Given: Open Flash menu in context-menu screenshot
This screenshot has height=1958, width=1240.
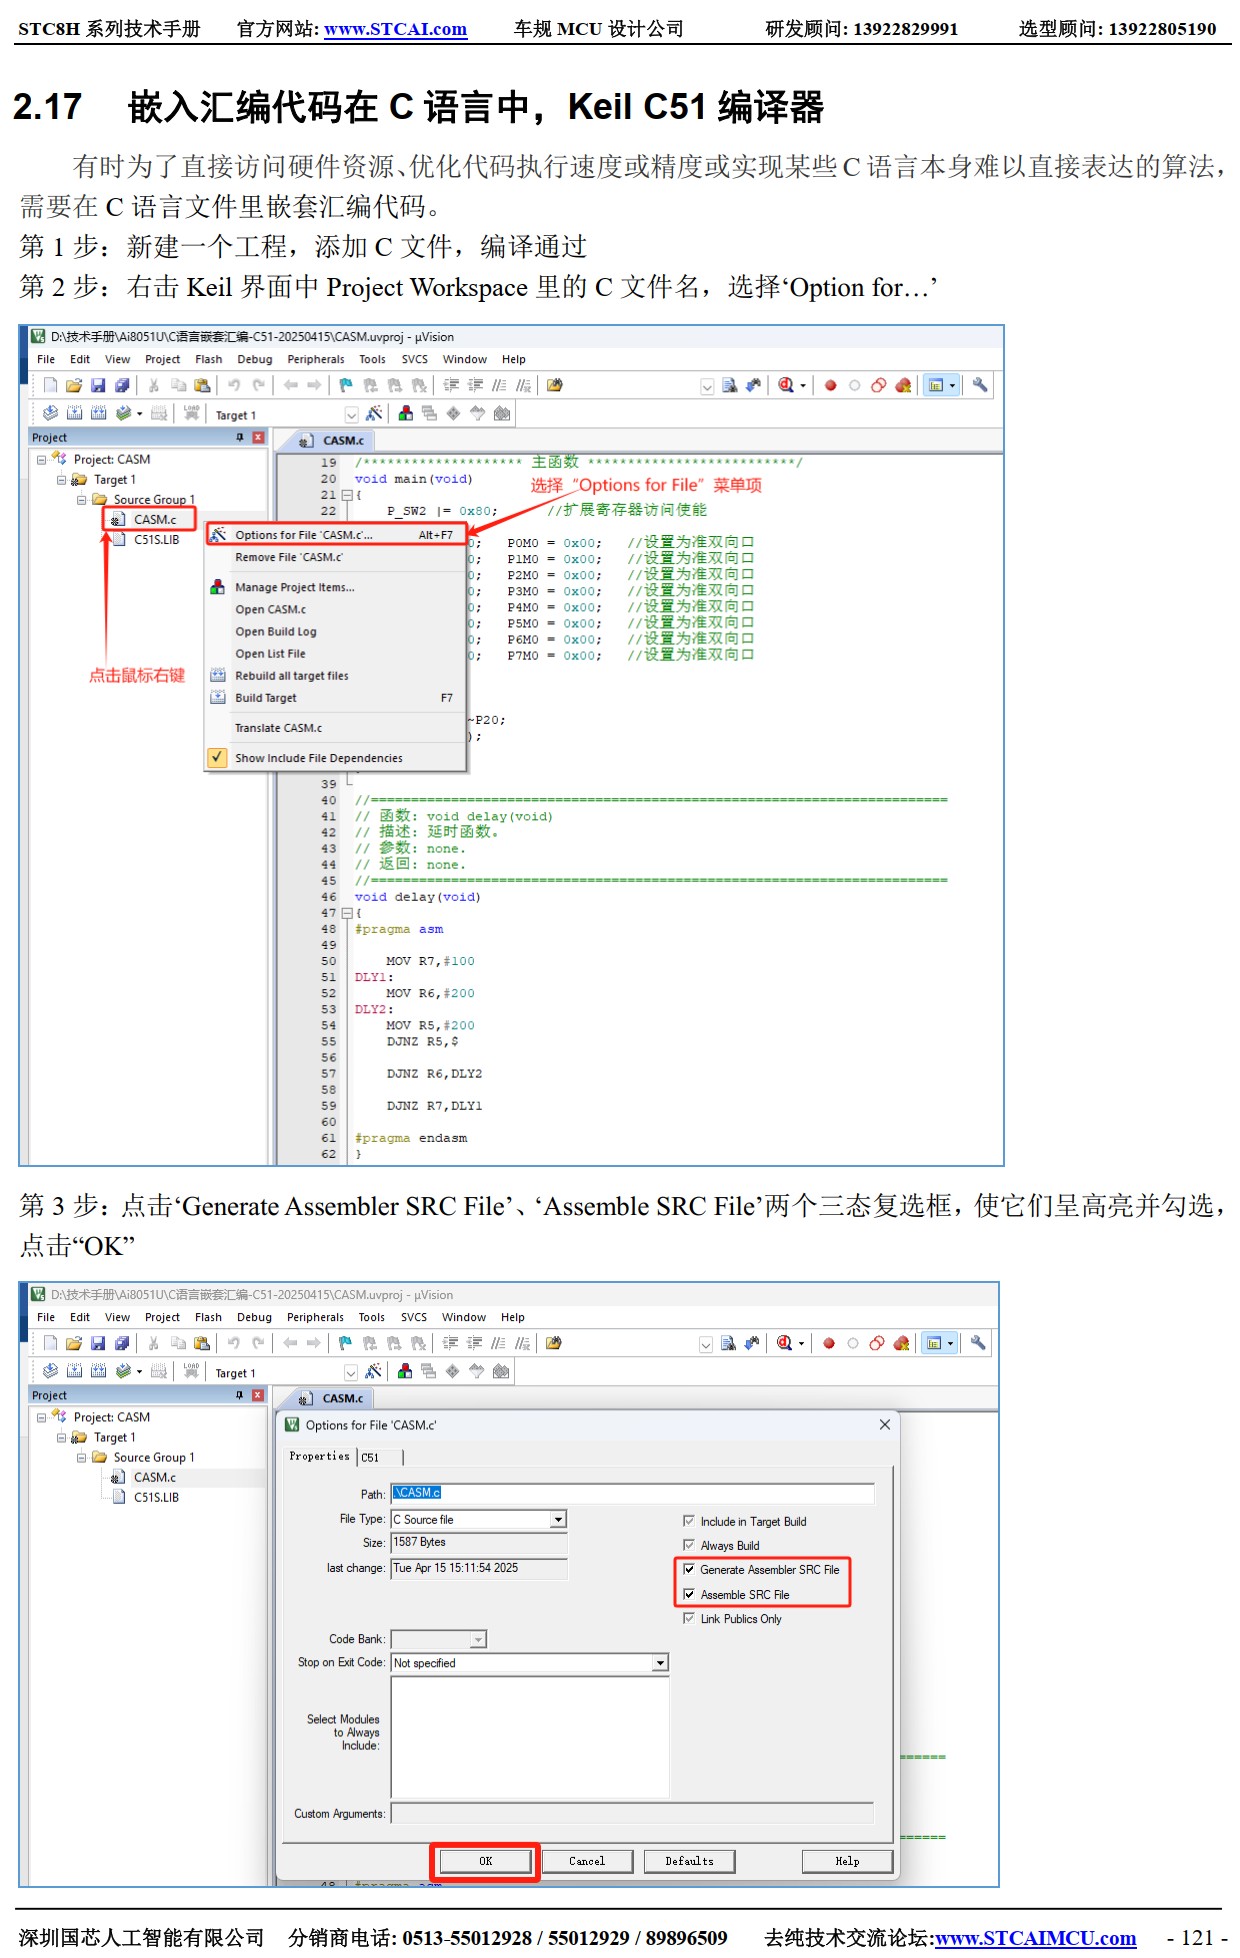Looking at the screenshot, I should pos(209,359).
